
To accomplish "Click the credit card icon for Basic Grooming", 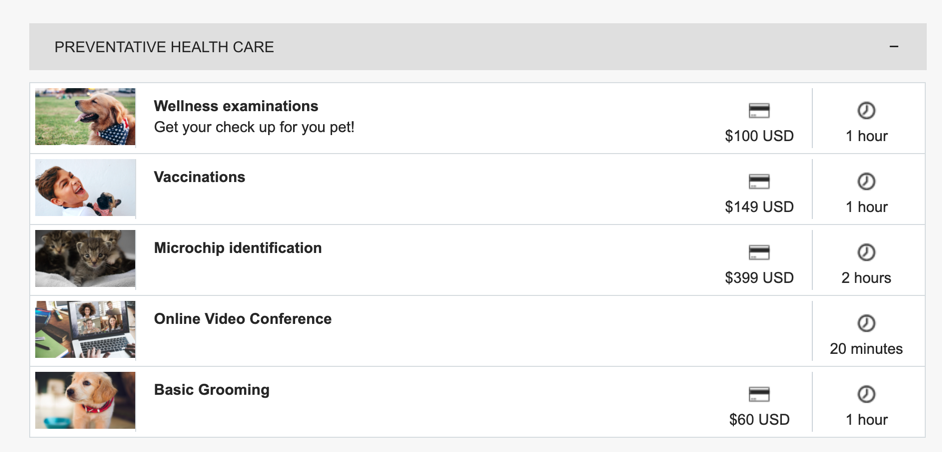I will (759, 394).
